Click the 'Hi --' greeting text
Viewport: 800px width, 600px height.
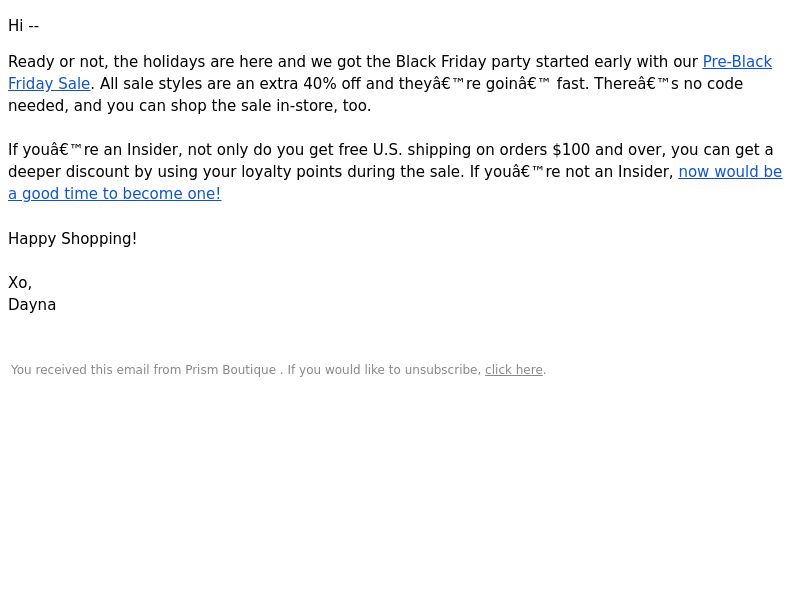click(23, 26)
